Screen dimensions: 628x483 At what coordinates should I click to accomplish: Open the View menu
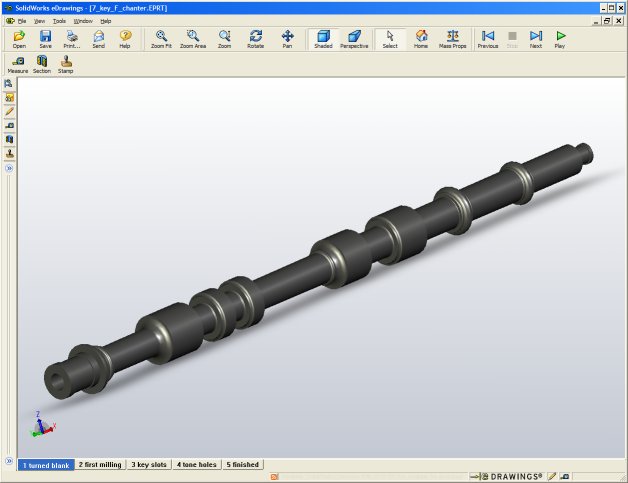pyautogui.click(x=39, y=20)
